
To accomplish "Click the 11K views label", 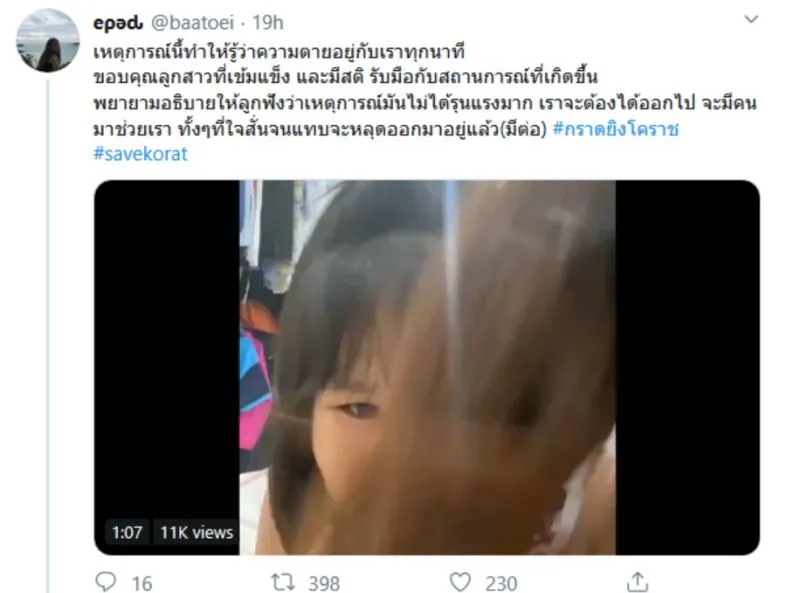I will [x=196, y=533].
